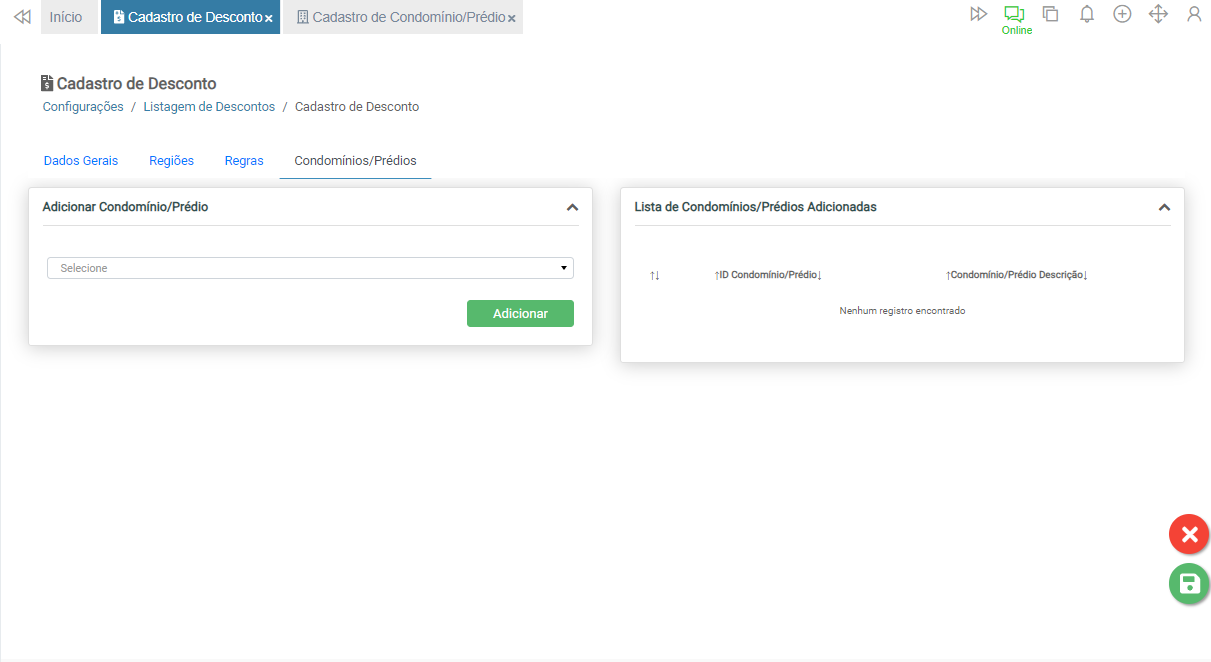Collapse the Lista de Condomínios/Prédios Adicionadas panel

pos(1164,208)
